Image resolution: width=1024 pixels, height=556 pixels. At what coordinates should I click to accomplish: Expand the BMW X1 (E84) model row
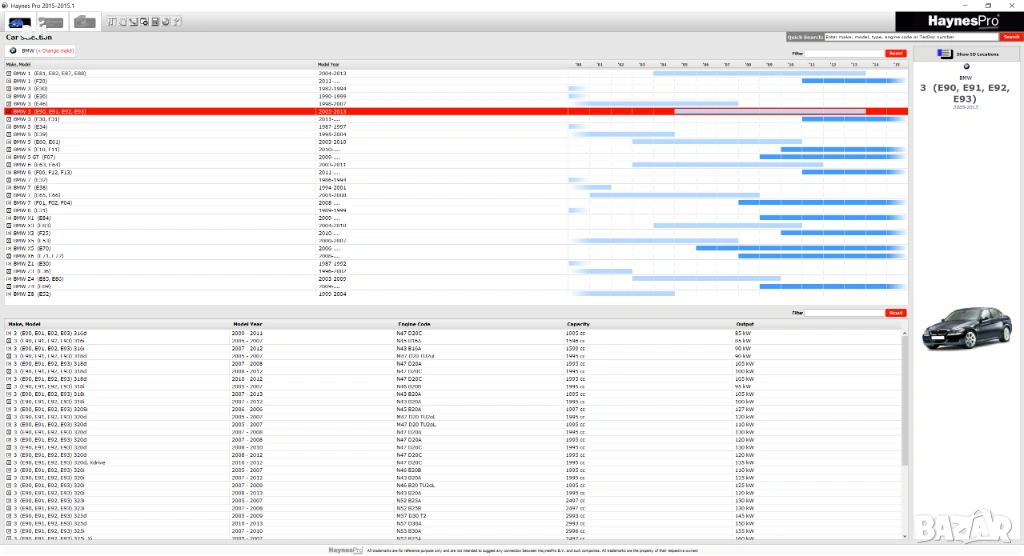(x=9, y=217)
